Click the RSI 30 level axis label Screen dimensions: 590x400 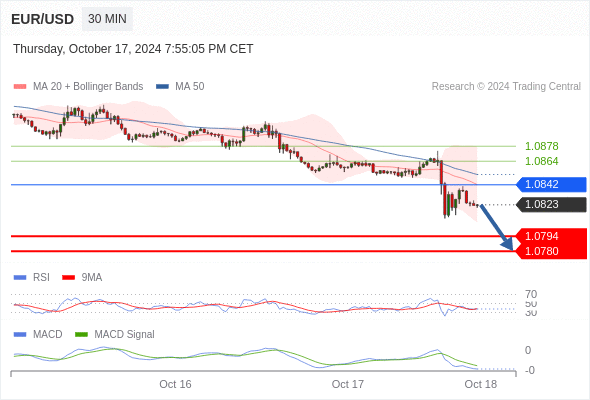tap(531, 313)
